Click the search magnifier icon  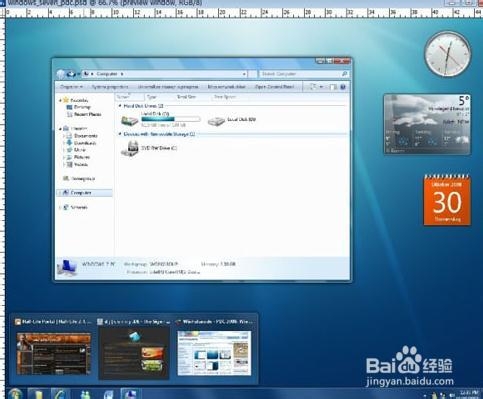[345, 74]
